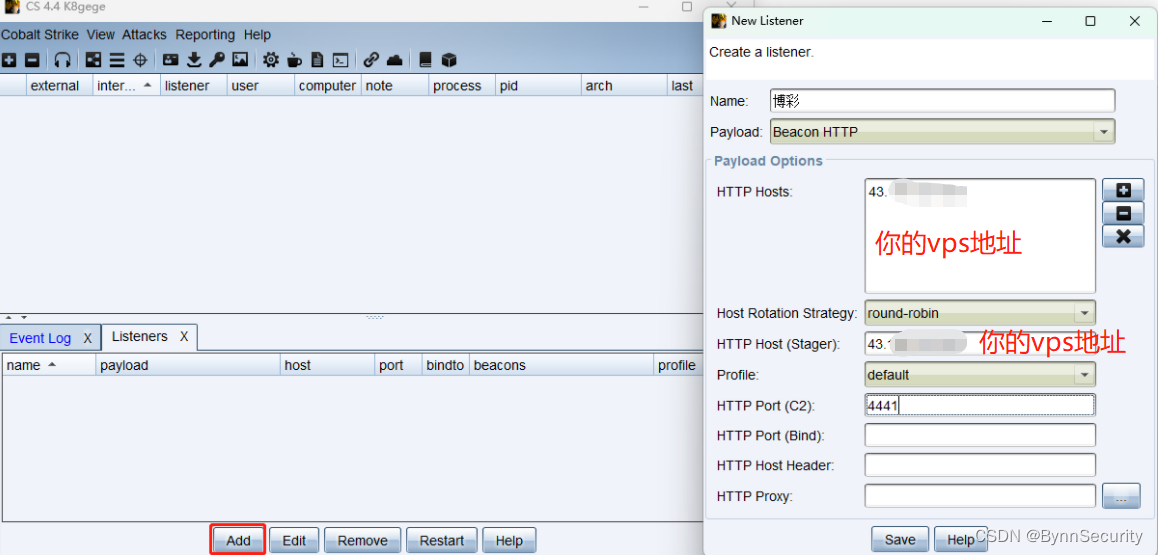Click Add to create a listener
This screenshot has width=1158, height=555.
(239, 540)
